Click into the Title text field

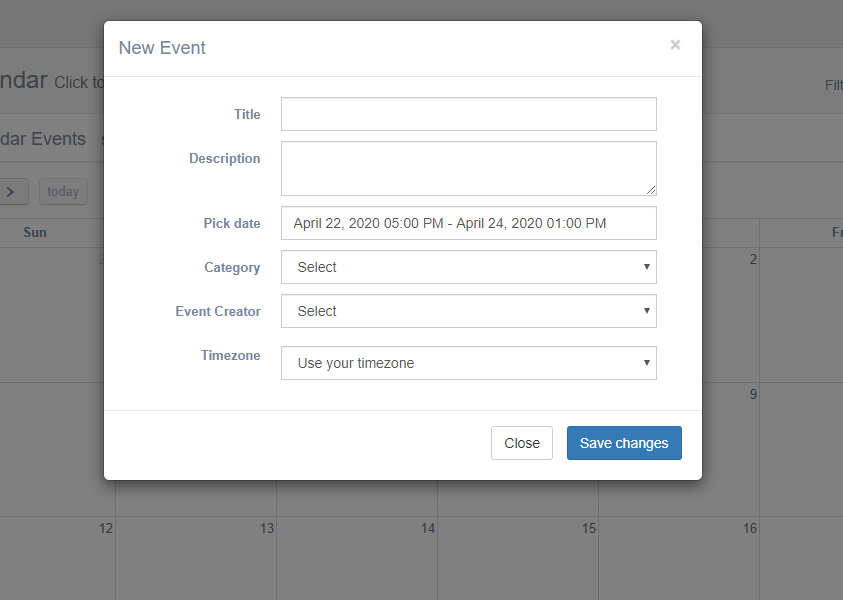pyautogui.click(x=468, y=114)
